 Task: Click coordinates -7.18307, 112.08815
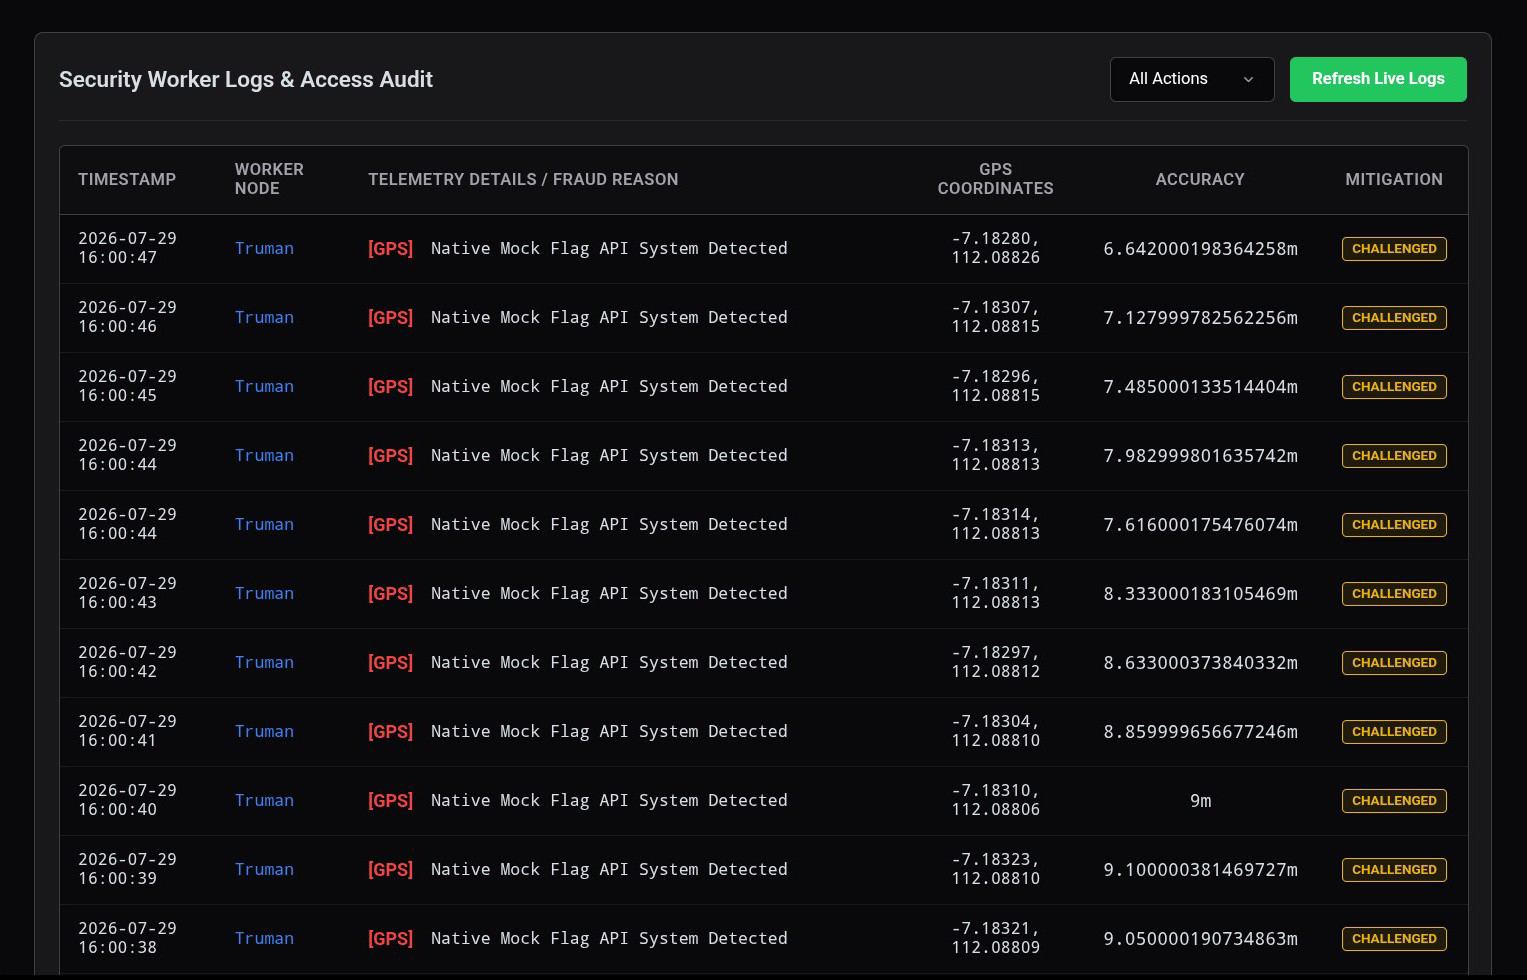pyautogui.click(x=995, y=317)
